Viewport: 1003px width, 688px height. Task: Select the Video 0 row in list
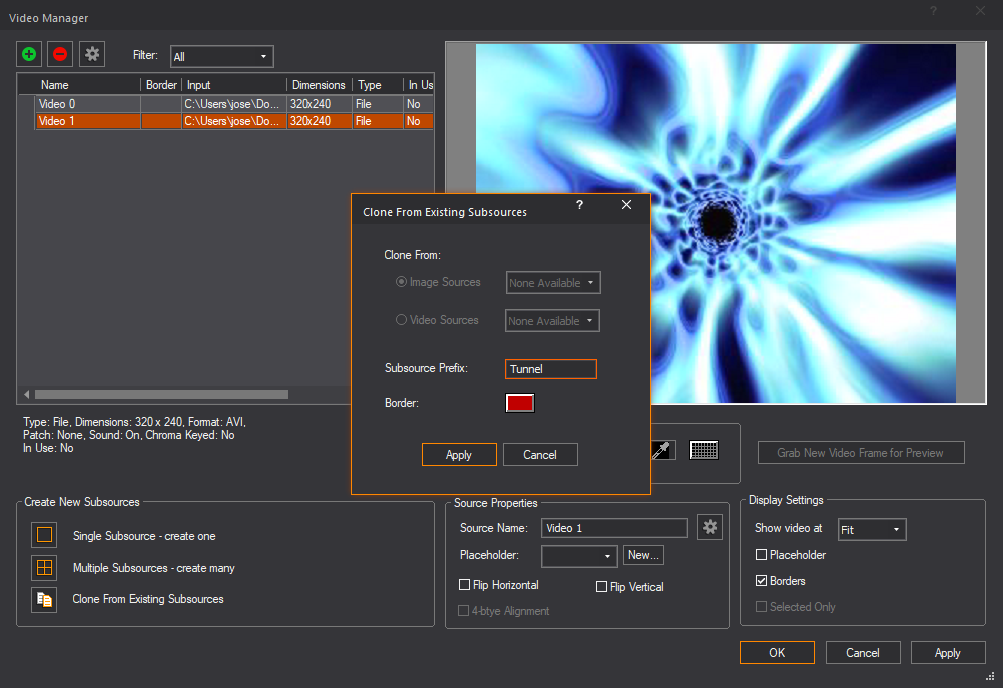click(57, 104)
